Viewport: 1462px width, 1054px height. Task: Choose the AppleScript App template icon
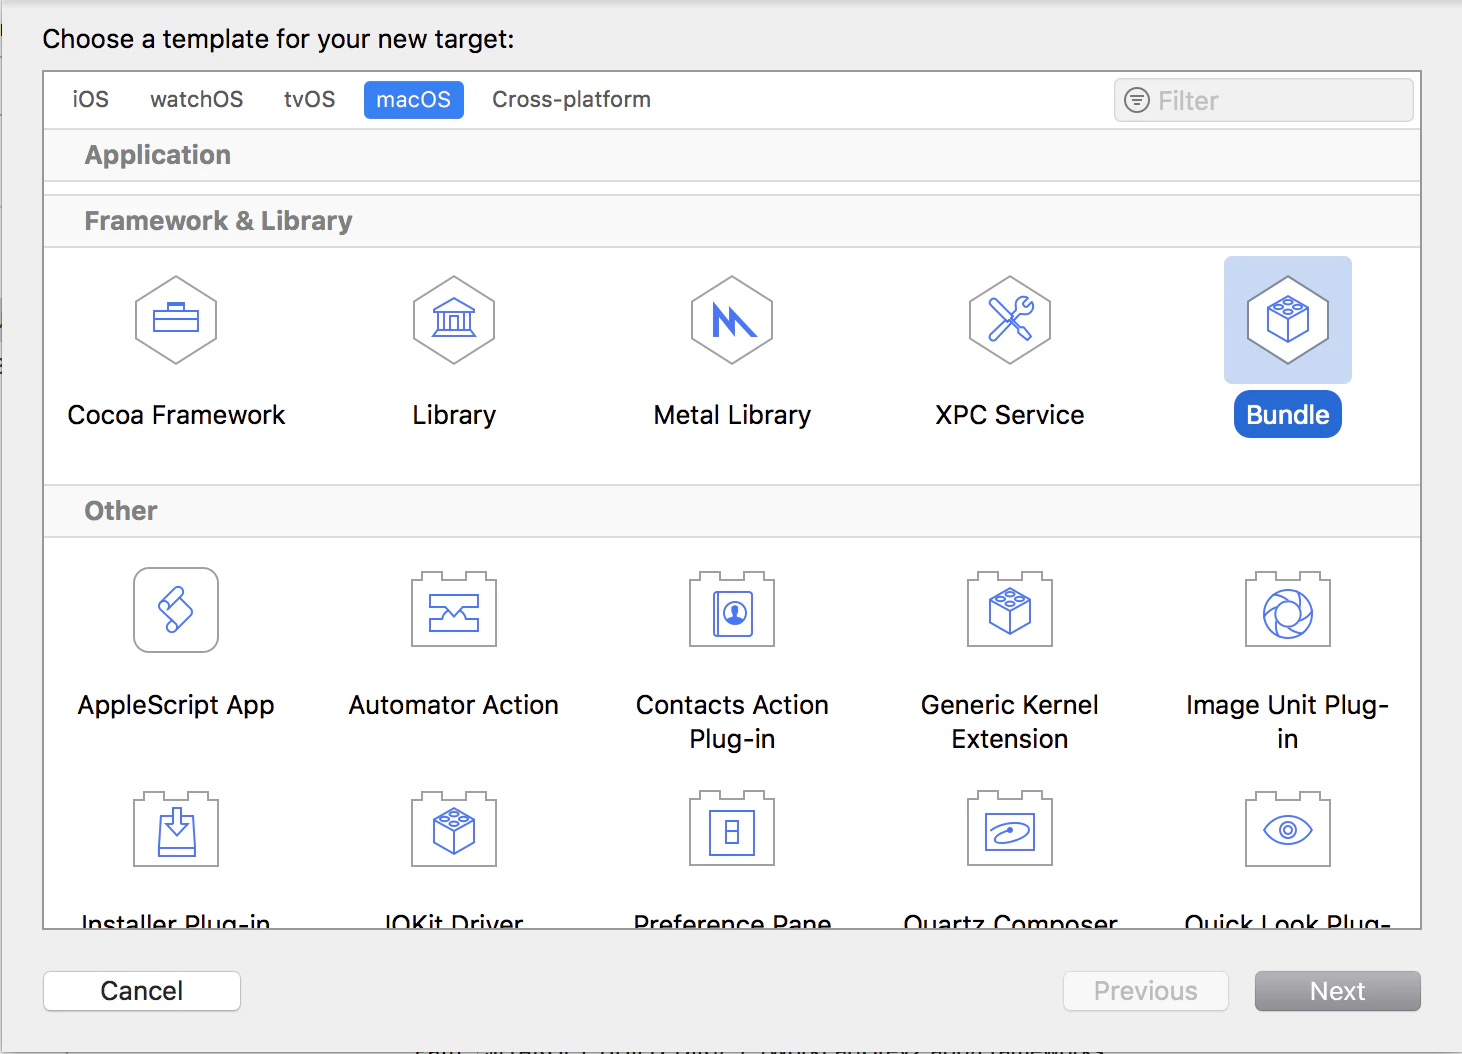point(176,610)
